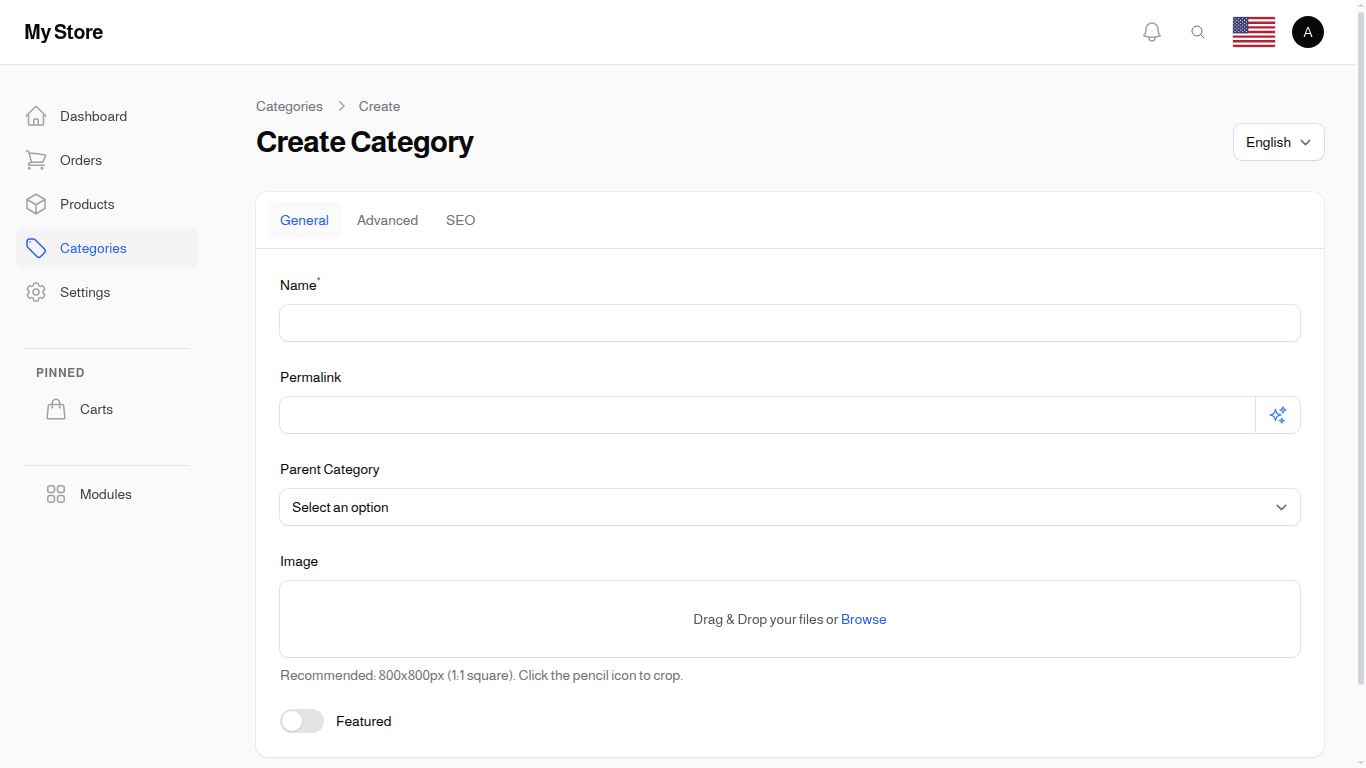The height and width of the screenshot is (768, 1366).
Task: Navigate back via Categories breadcrumb
Action: click(289, 106)
